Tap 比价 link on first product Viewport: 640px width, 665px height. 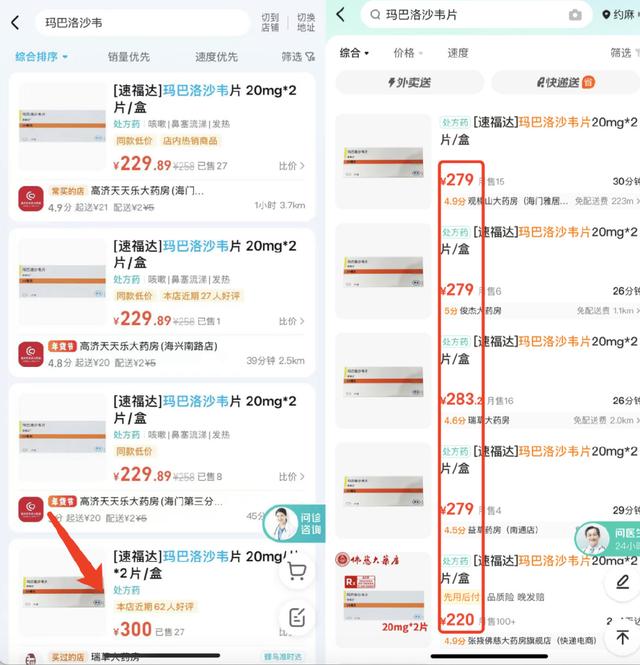[291, 166]
